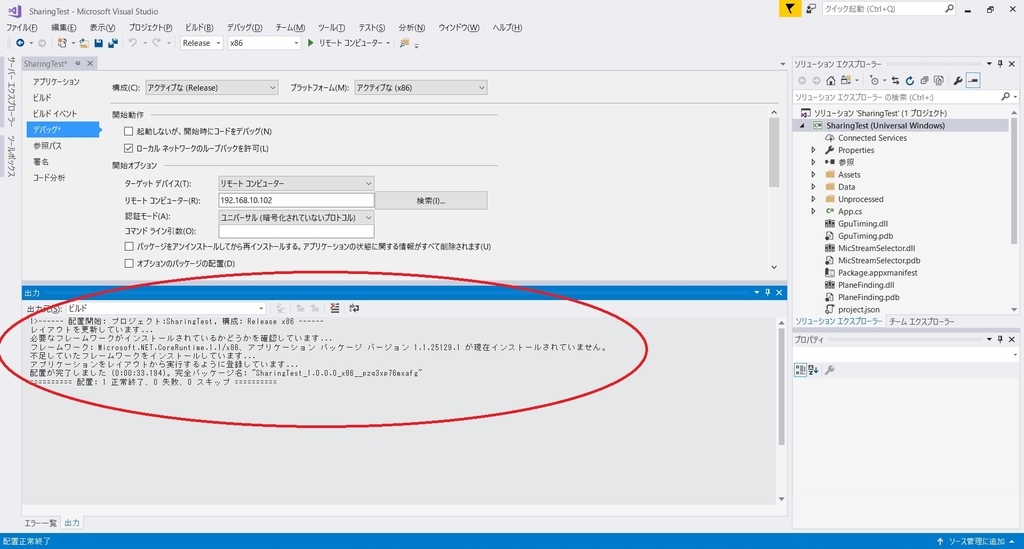Screen dimensions: 1024x549
Task: Click the Open File folder icon
Action: (84, 43)
